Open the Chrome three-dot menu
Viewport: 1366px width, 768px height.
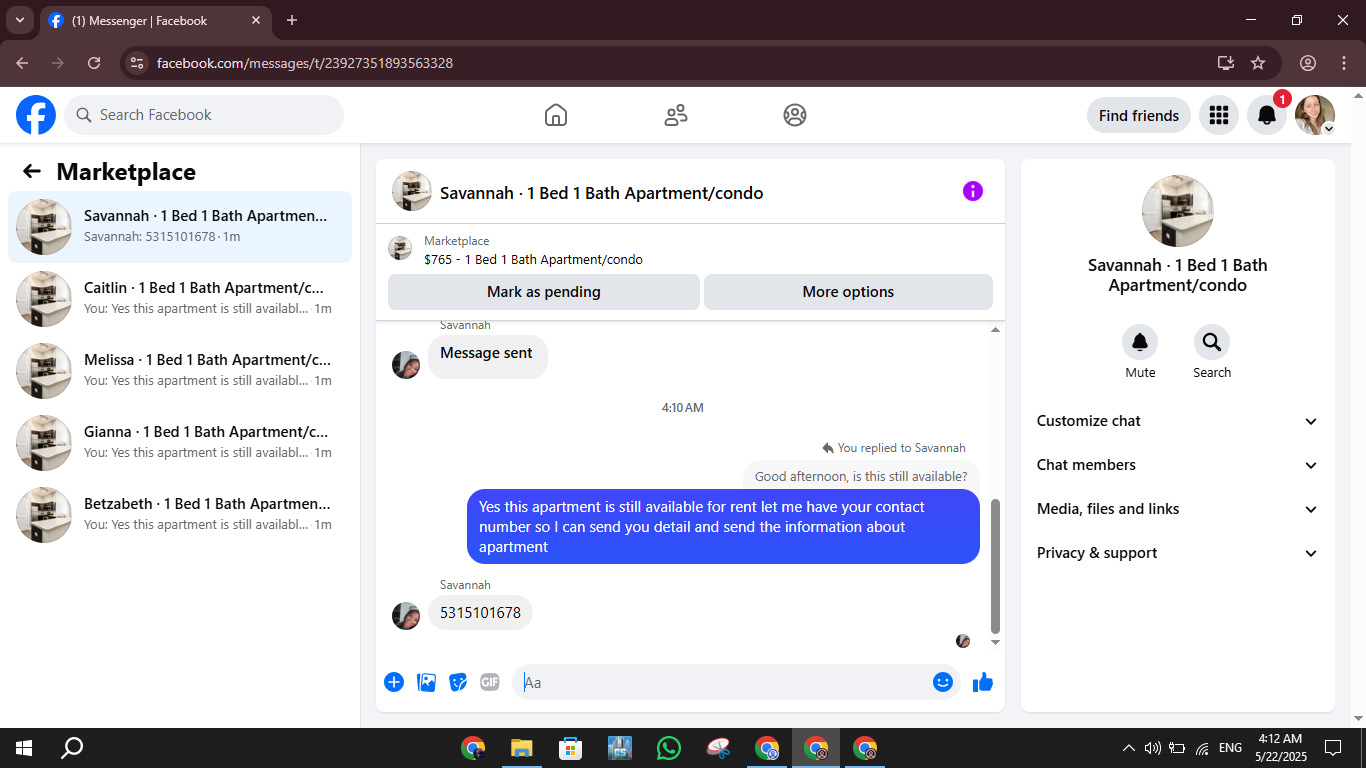tap(1344, 63)
